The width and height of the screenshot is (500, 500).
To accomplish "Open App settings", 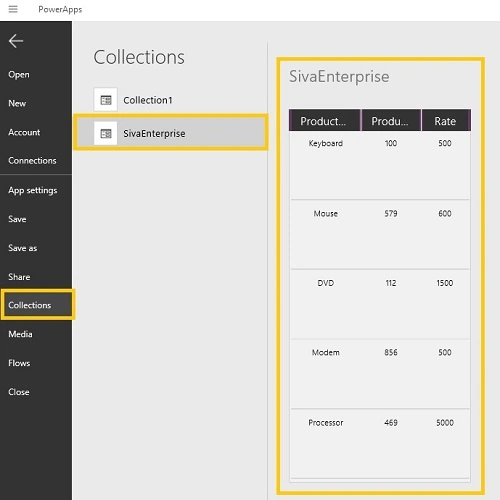I will pos(33,190).
